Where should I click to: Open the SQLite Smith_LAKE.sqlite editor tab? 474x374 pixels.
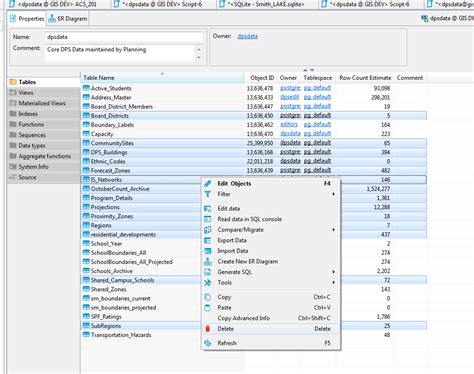[266, 4]
